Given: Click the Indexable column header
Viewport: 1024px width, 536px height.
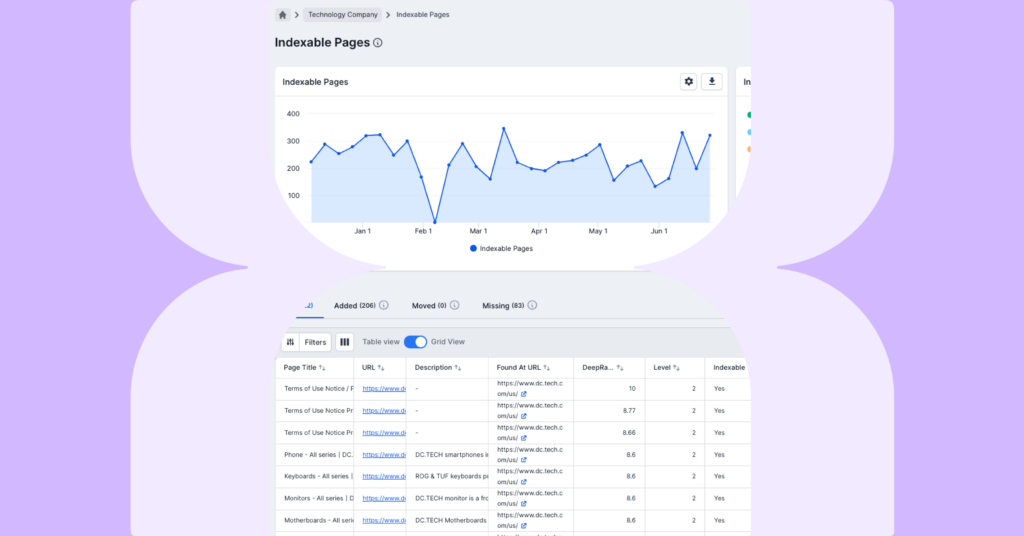Looking at the screenshot, I should pos(729,368).
